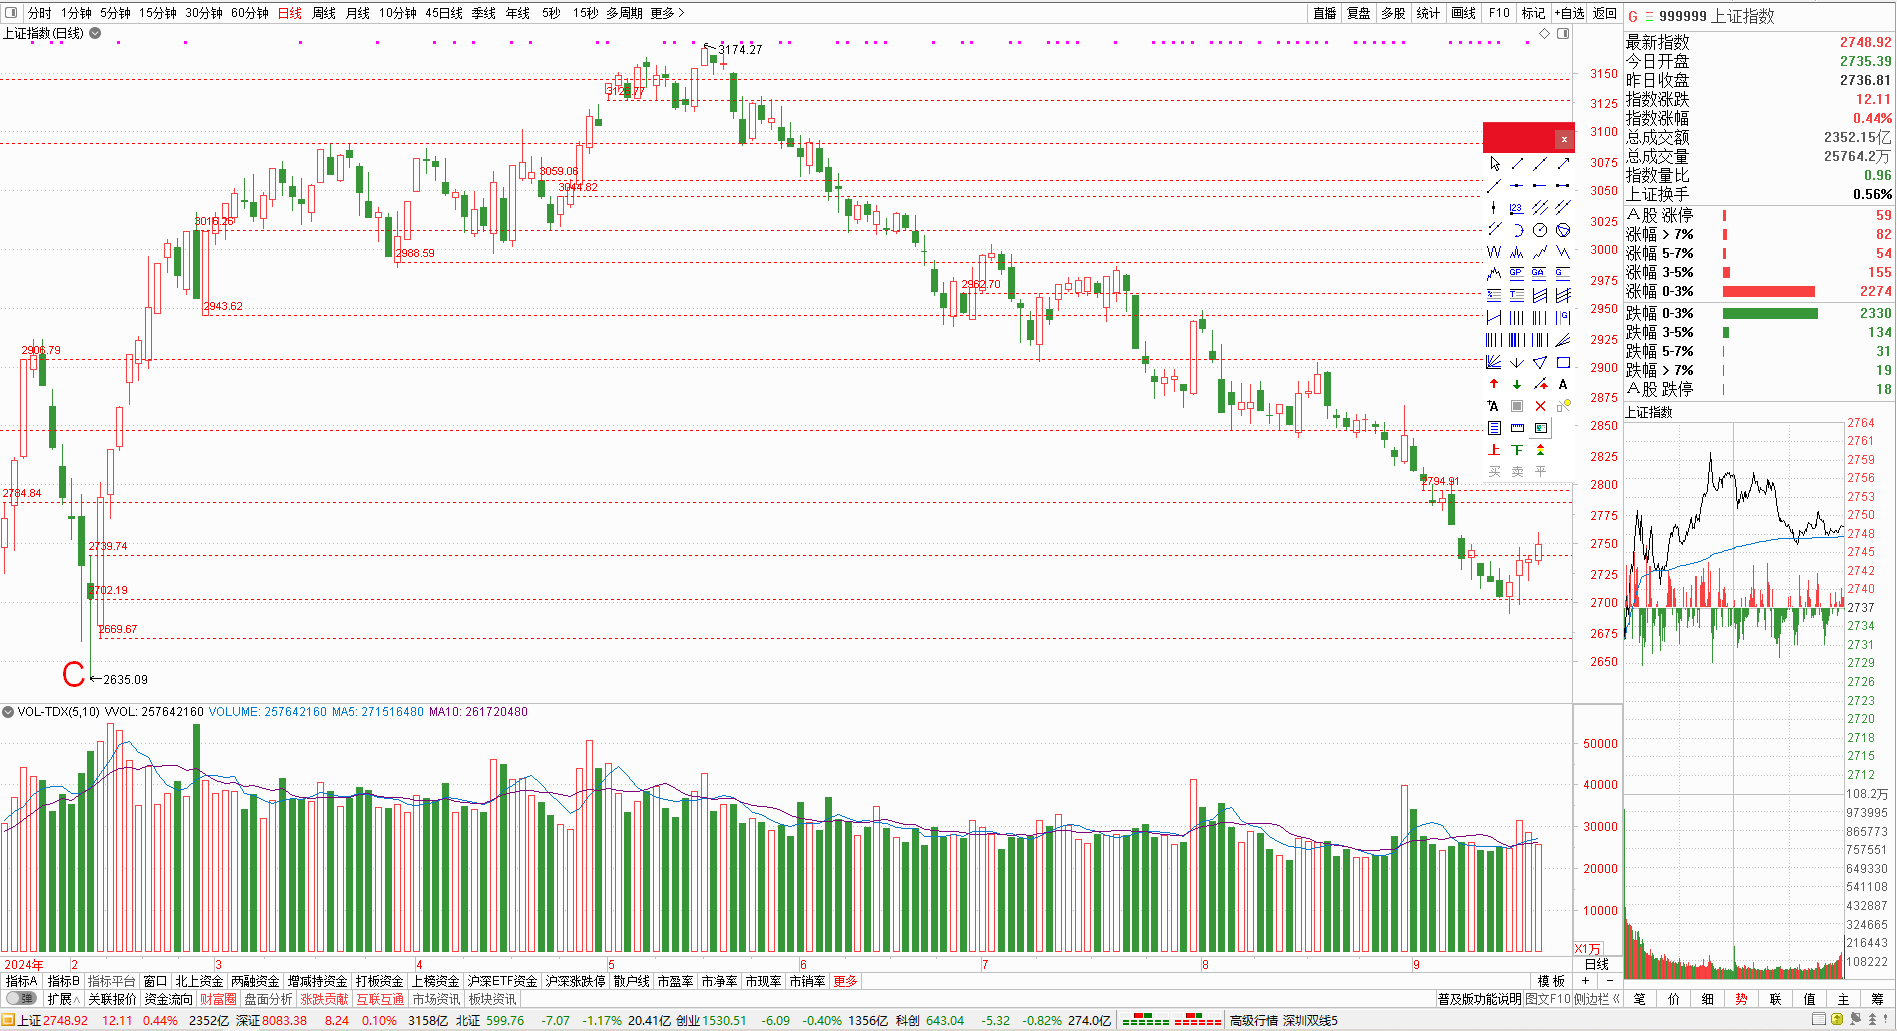
Task: Click the 复盘 button in top toolbar
Action: (1359, 13)
